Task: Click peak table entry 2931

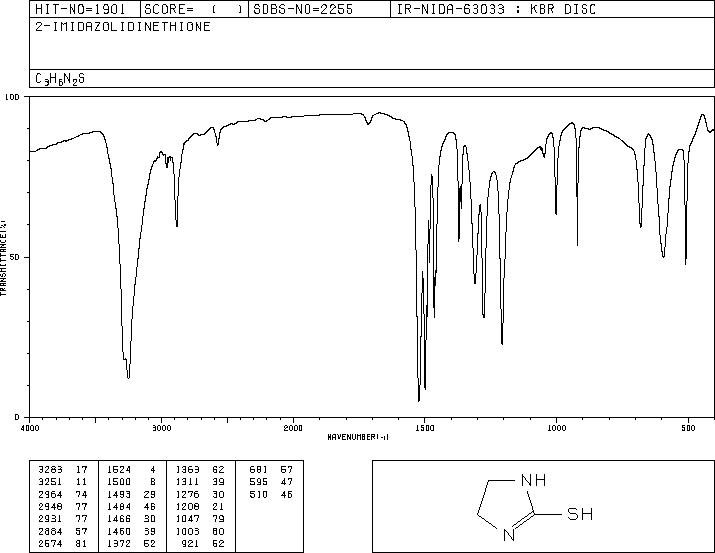Action: [50, 519]
